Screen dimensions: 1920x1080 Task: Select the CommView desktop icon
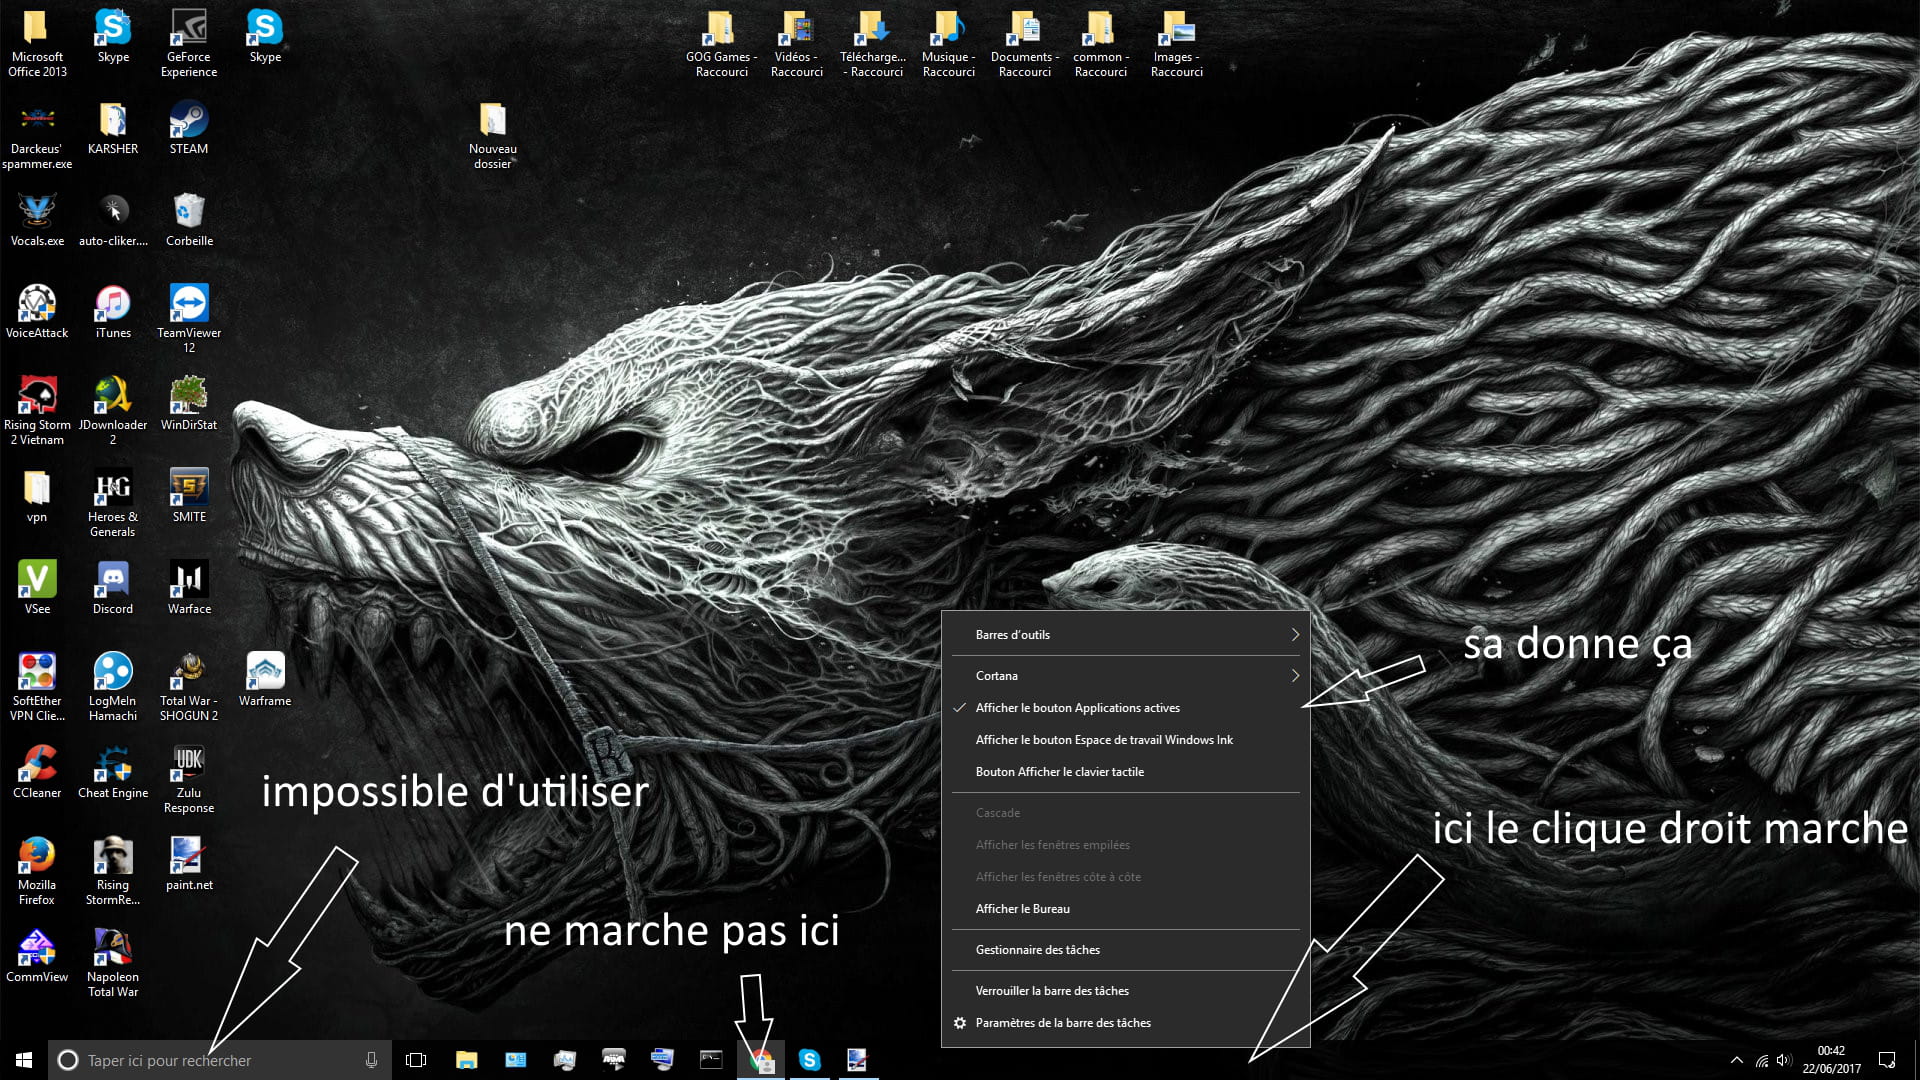click(37, 956)
